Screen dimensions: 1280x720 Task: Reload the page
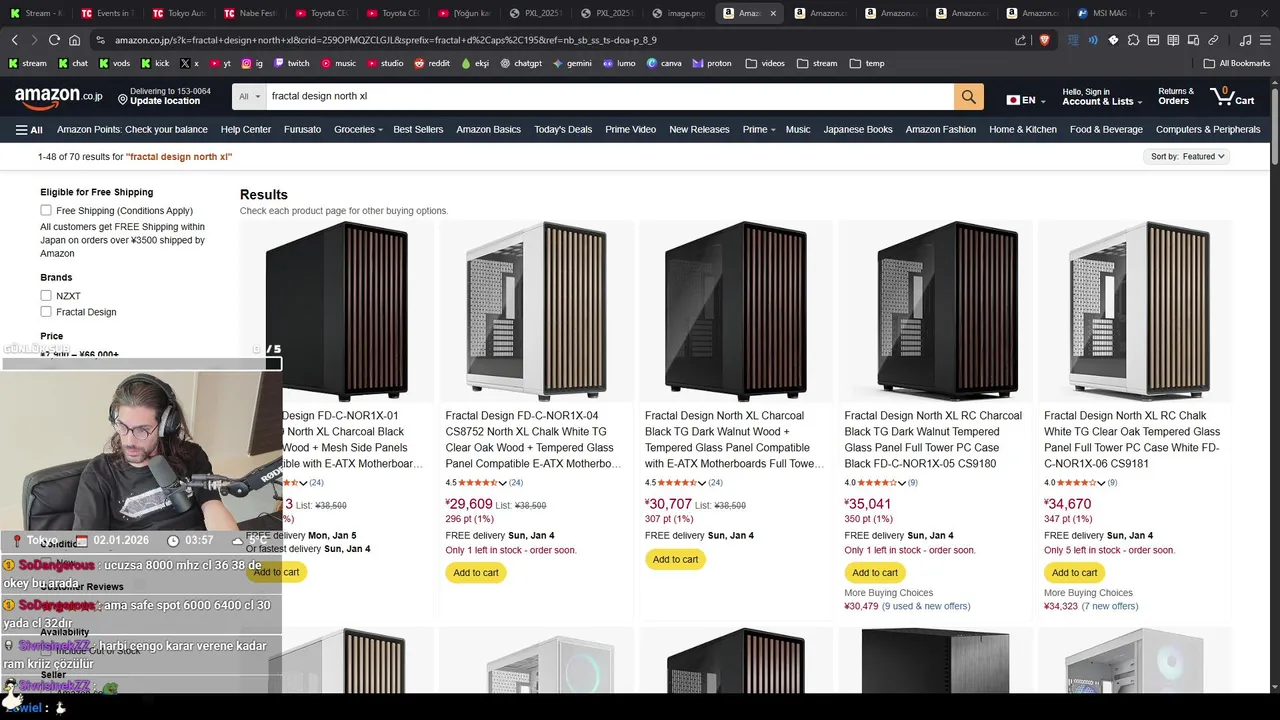(x=54, y=40)
